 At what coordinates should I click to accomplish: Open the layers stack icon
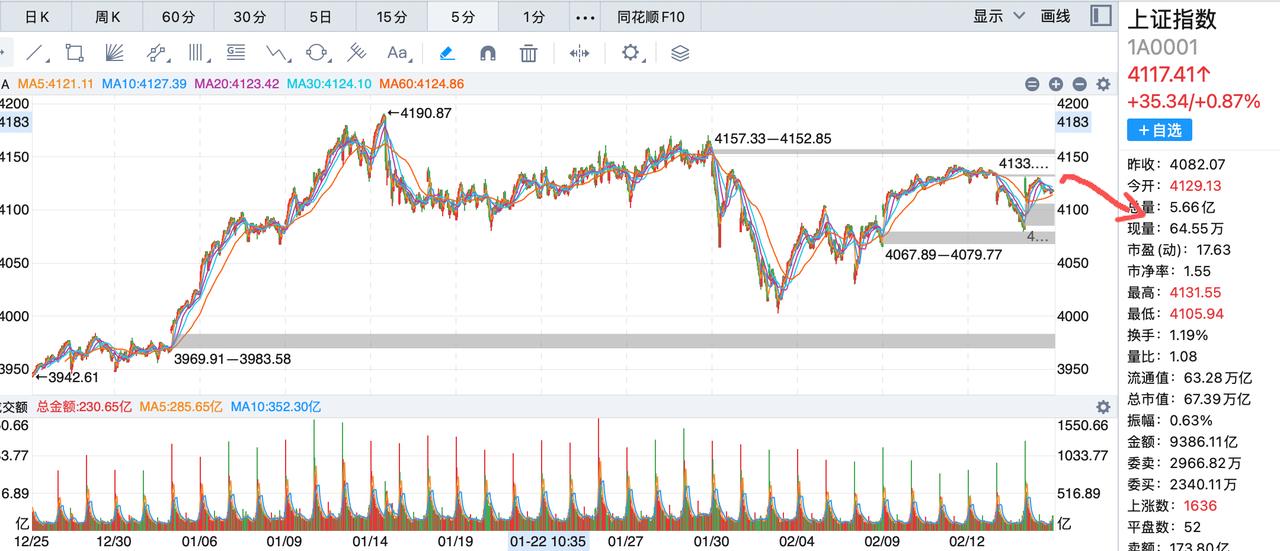680,52
